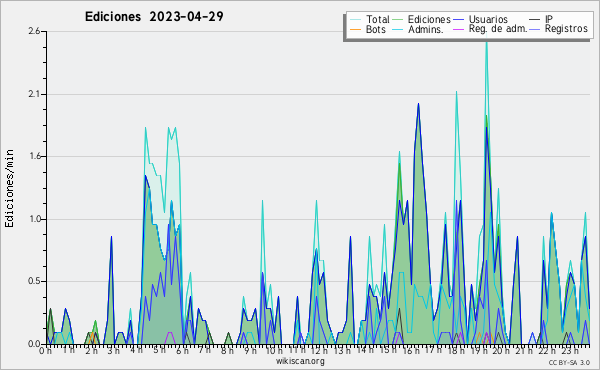Click the '8 h' x-axis label
Screen dimensions: 600x370
[227, 351]
